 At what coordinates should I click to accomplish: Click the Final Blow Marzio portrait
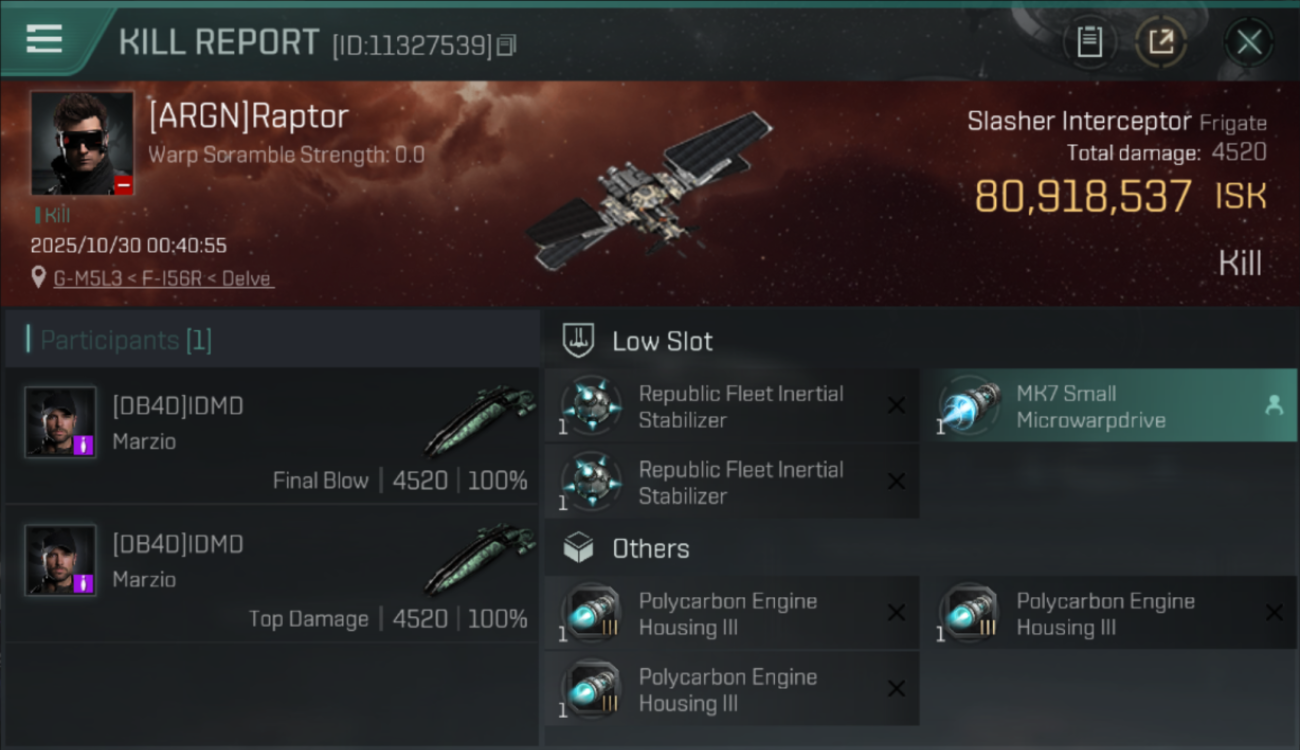[61, 422]
